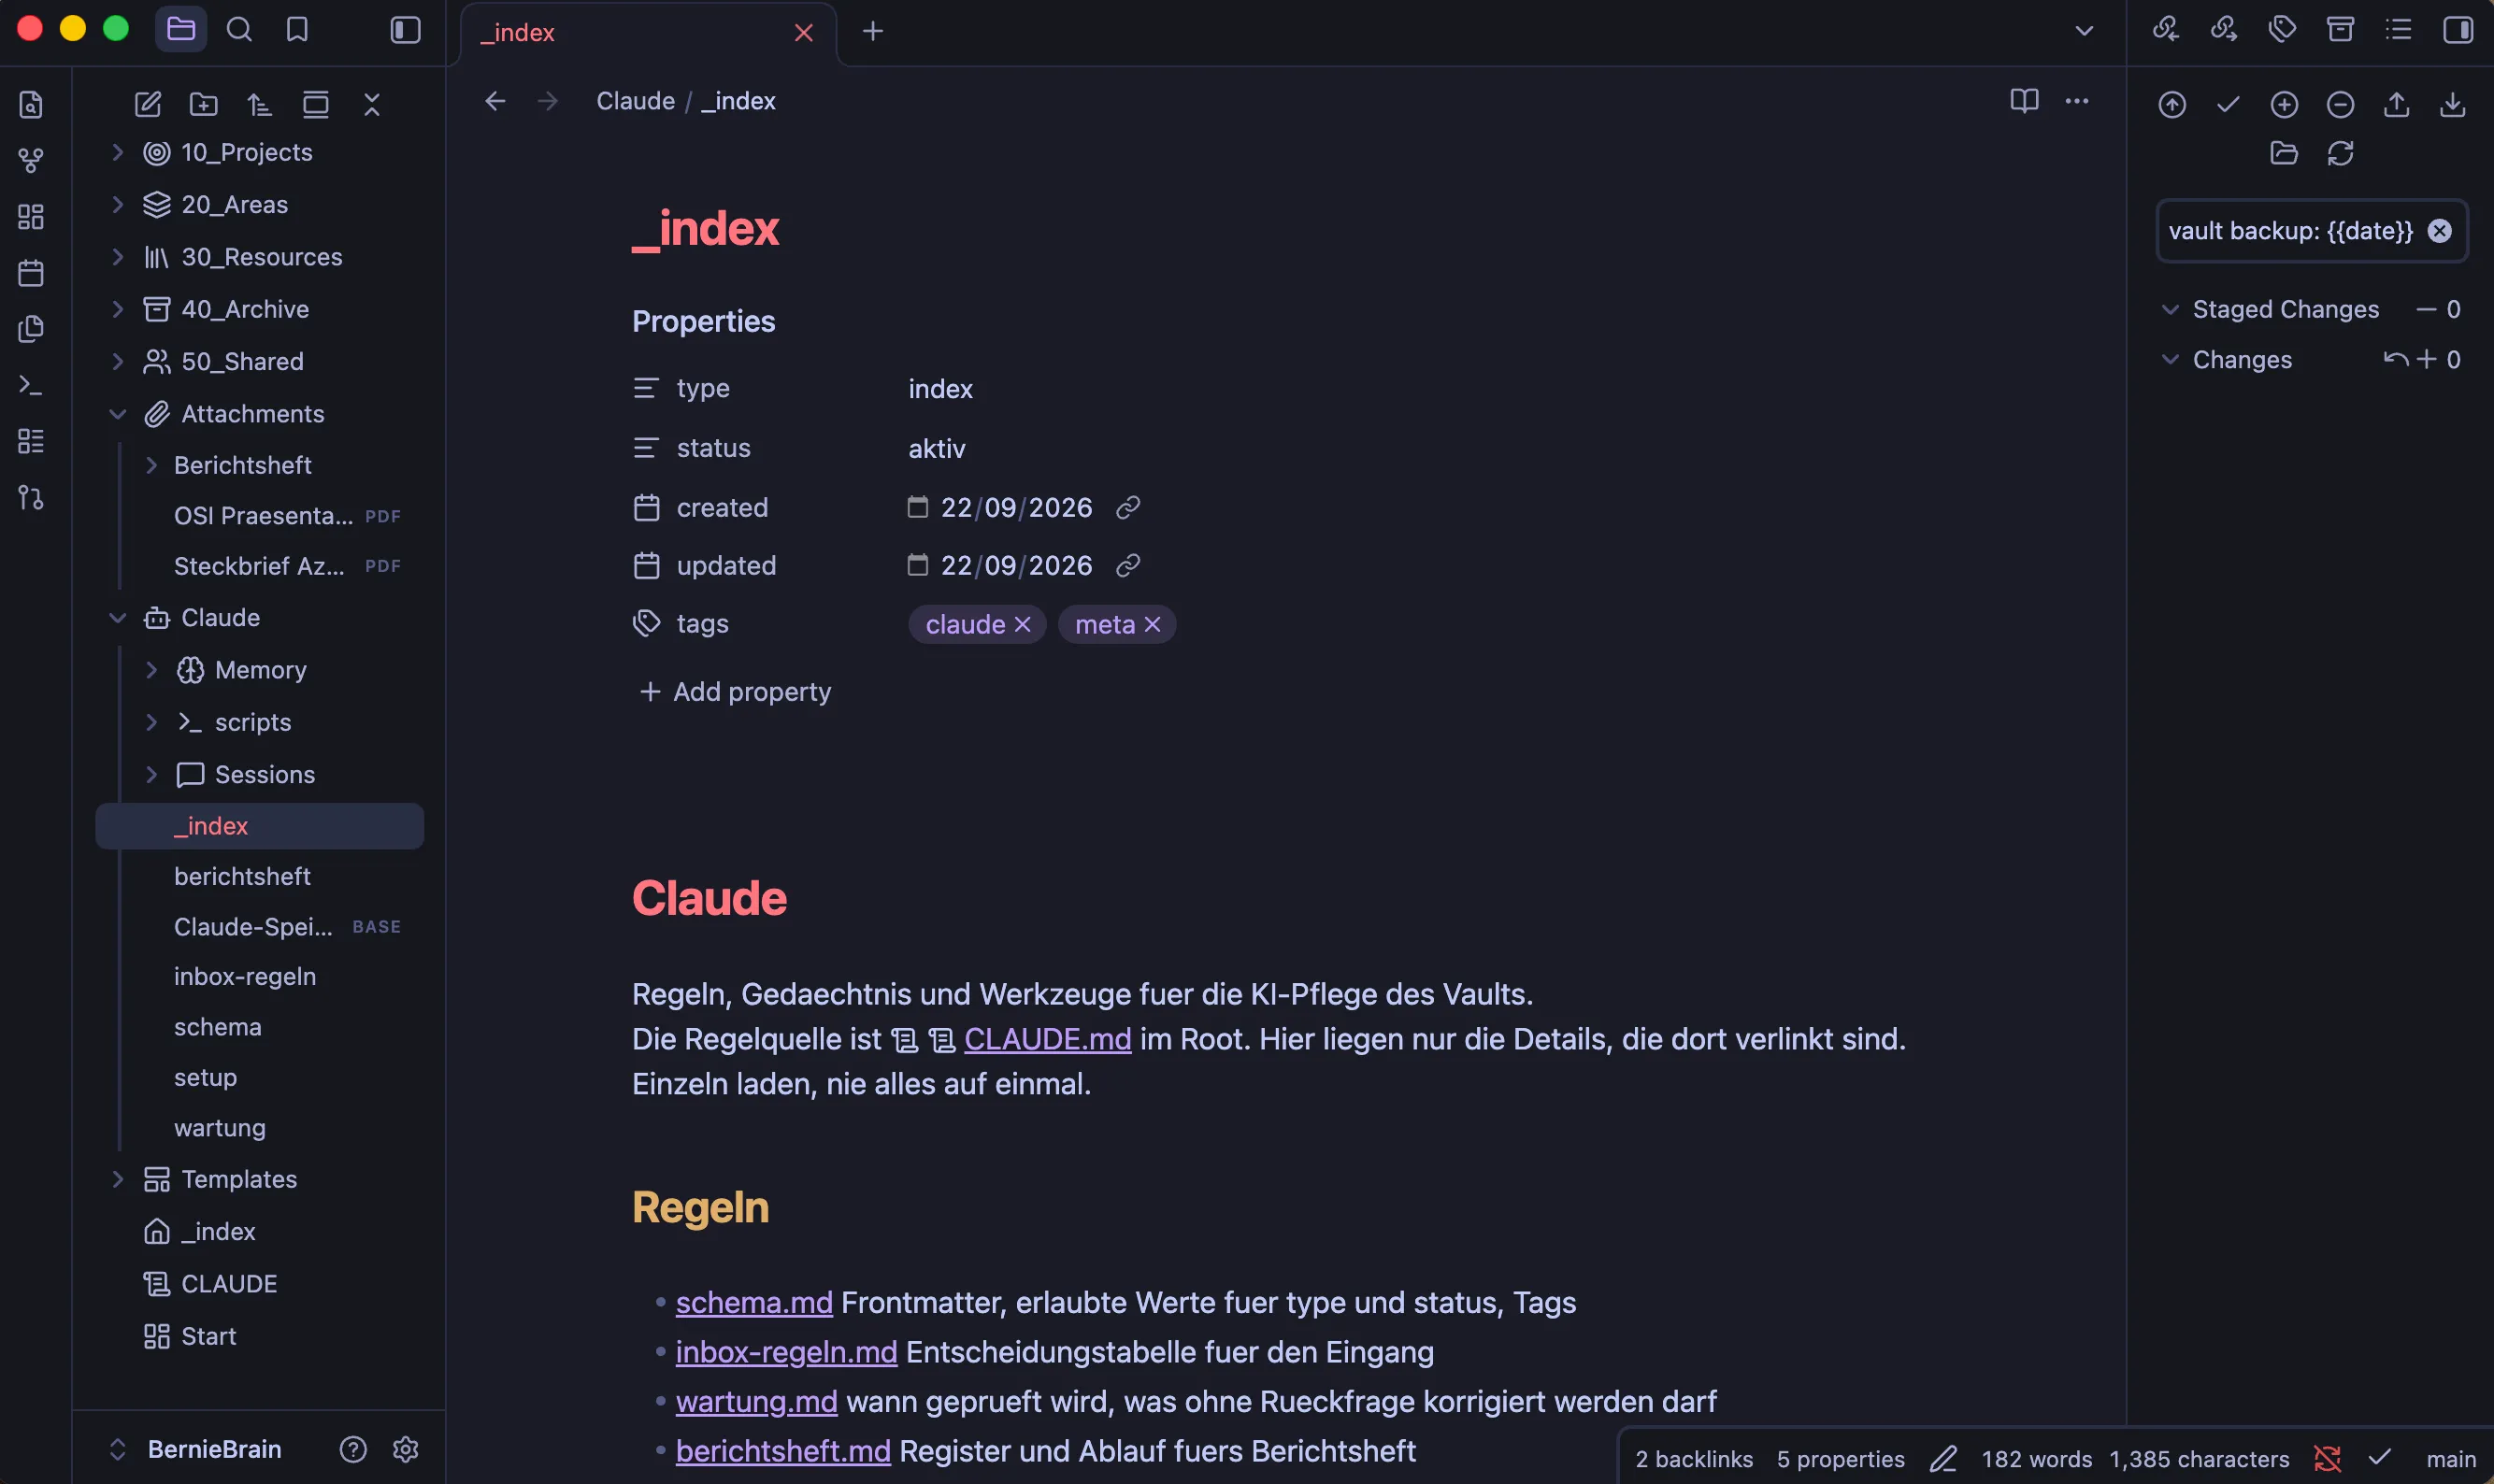The height and width of the screenshot is (1484, 2494).
Task: Open Git source control ribbon icon
Action: pos(31,497)
